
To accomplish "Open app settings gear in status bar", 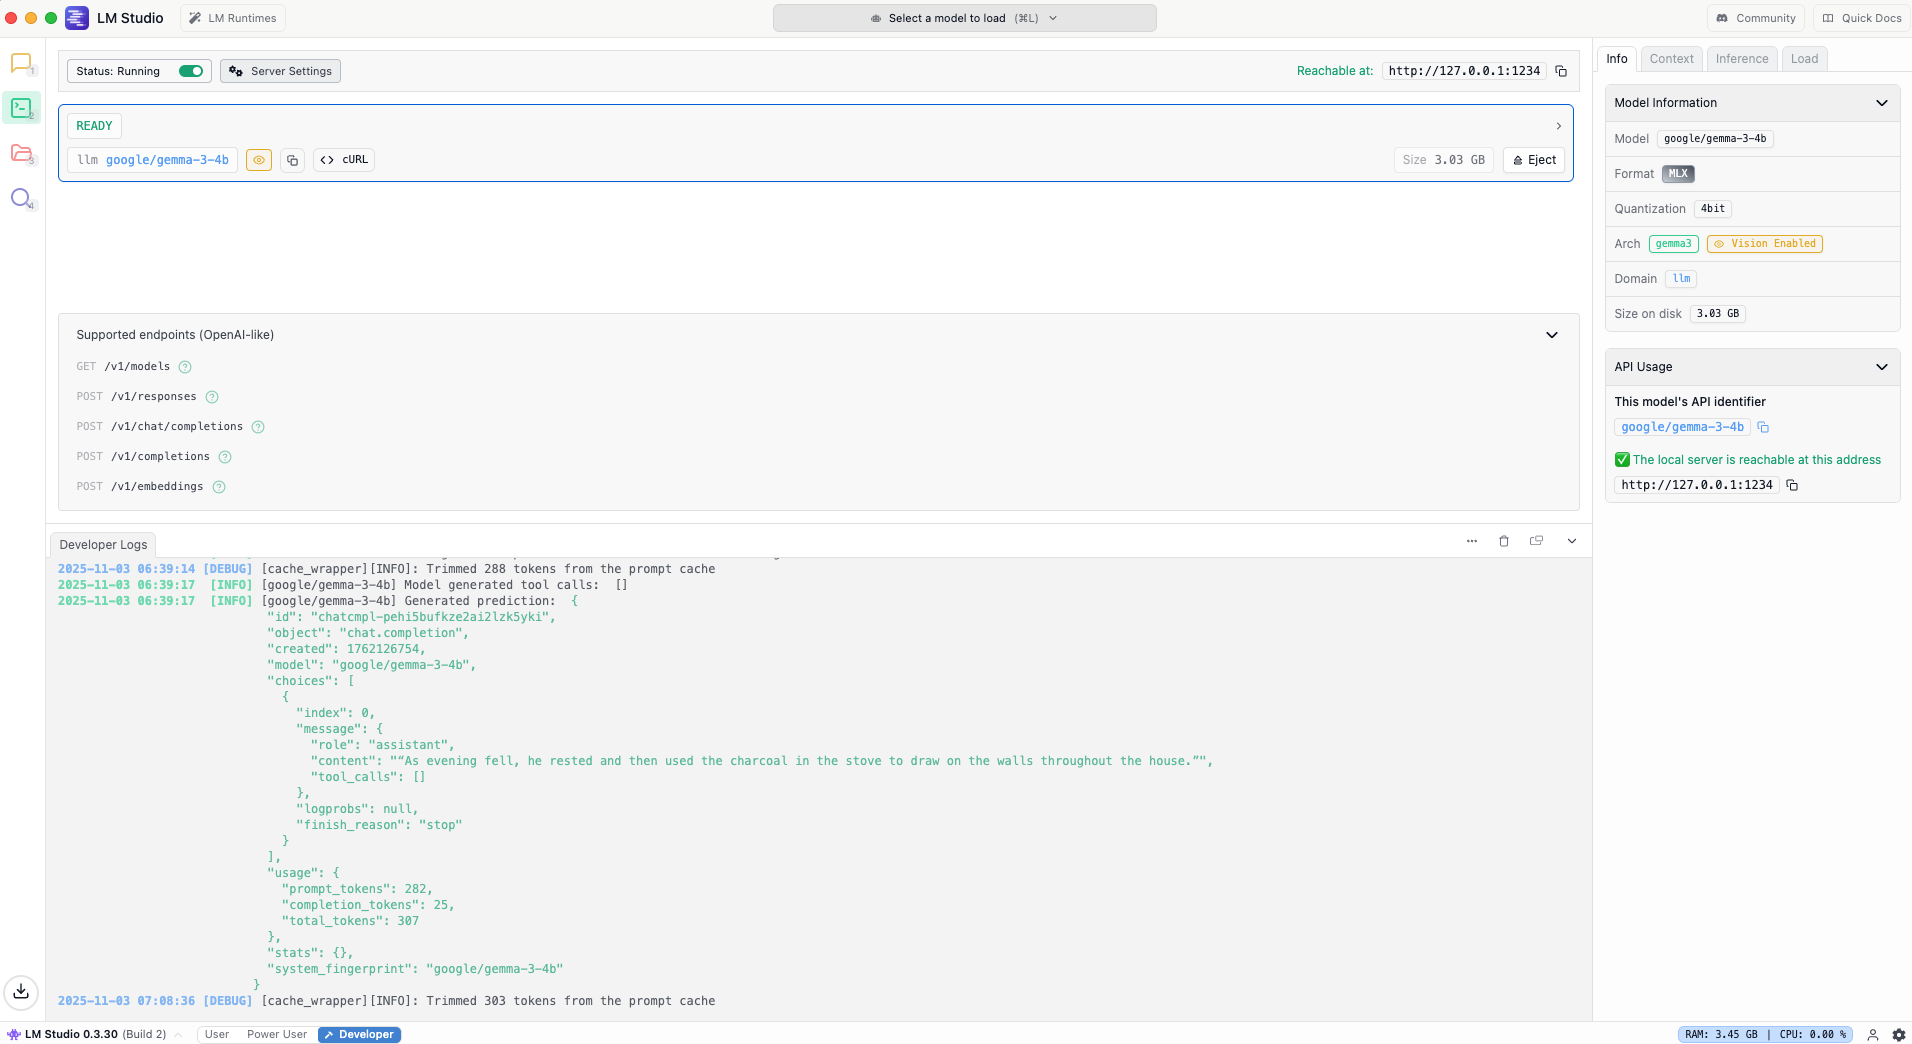I will click(1899, 1035).
